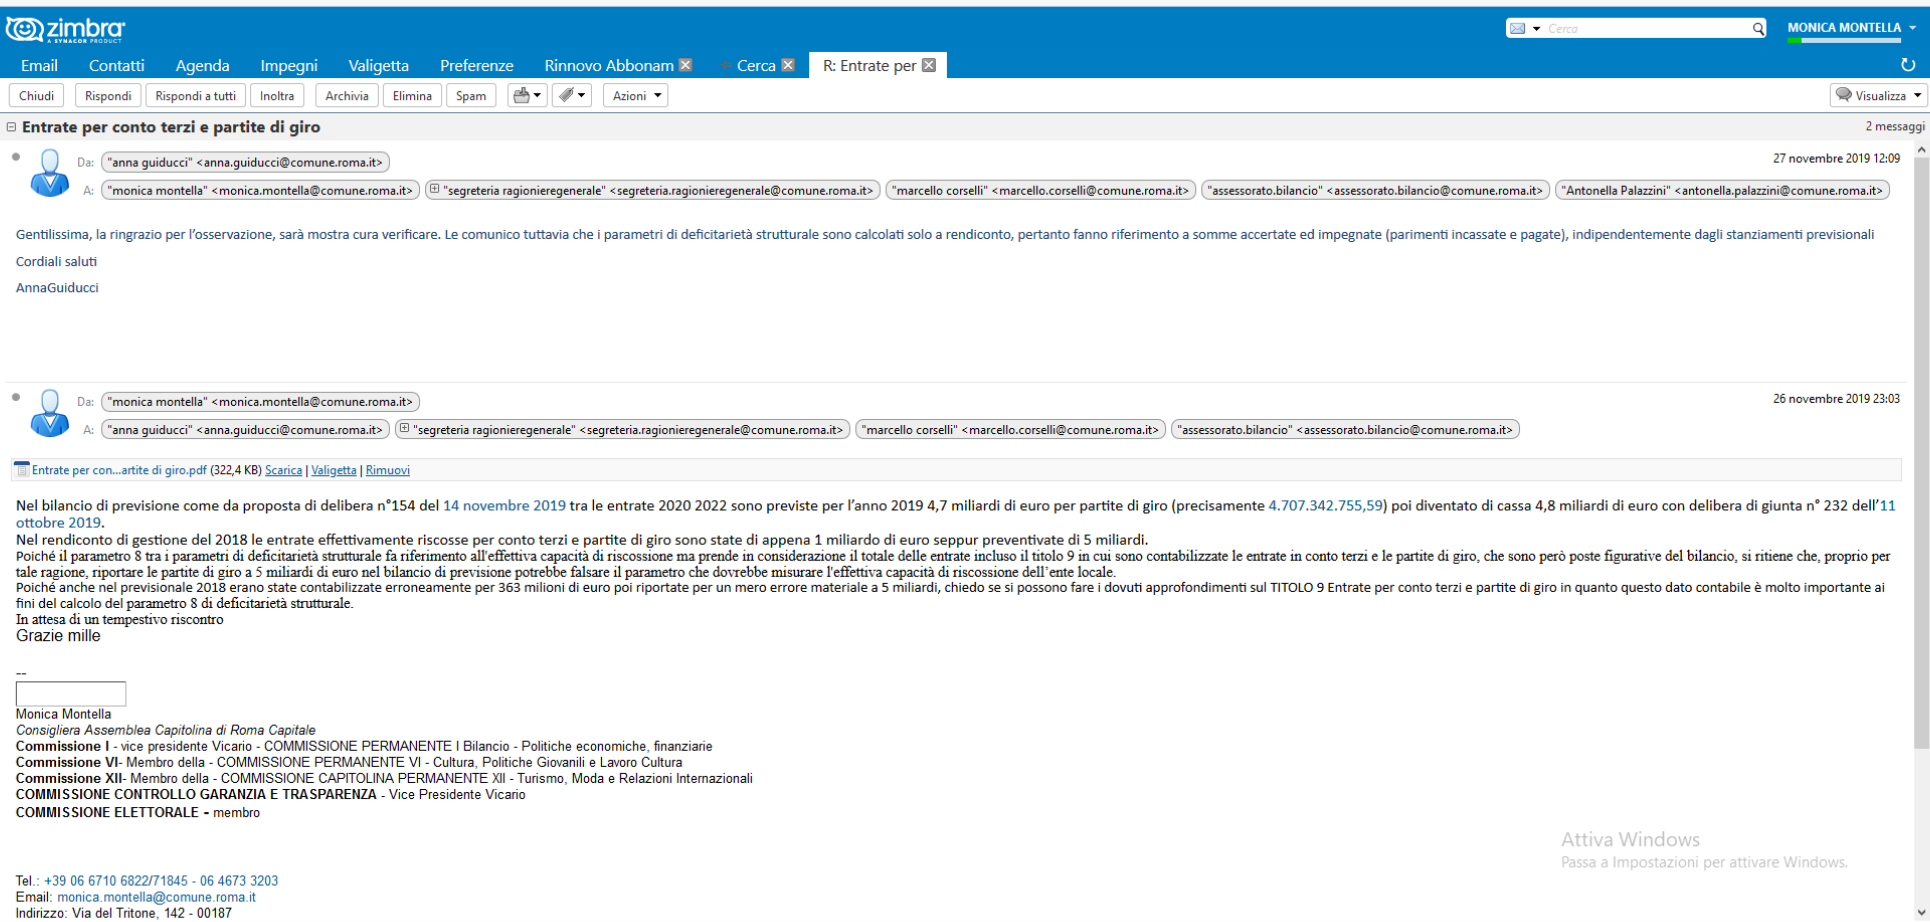Download attachment via Scarica link
The image size is (1930, 922).
[284, 470]
